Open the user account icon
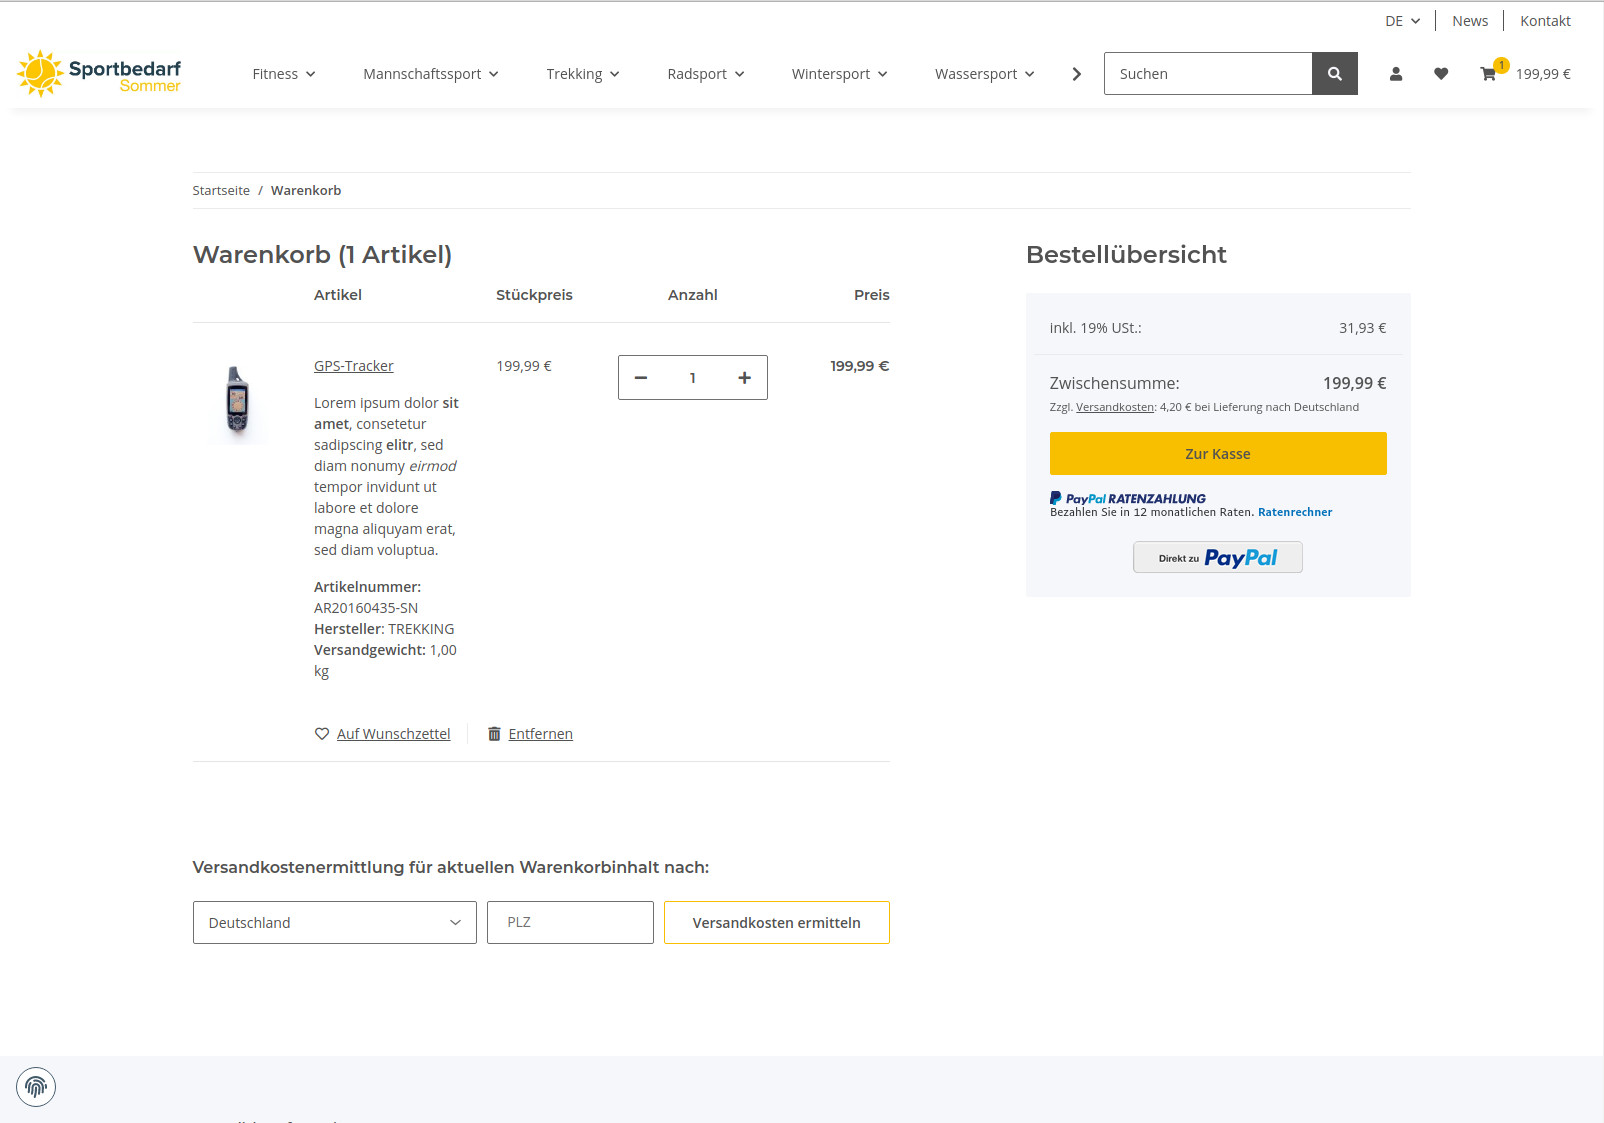 tap(1396, 74)
